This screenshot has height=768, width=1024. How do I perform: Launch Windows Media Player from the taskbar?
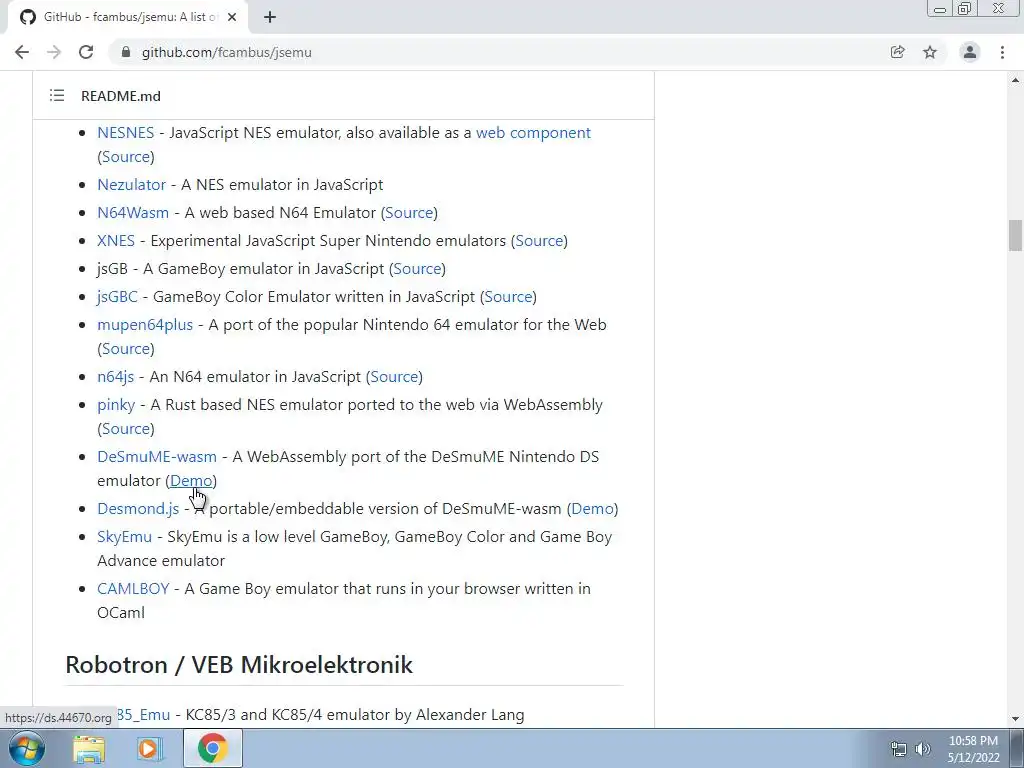pyautogui.click(x=149, y=748)
